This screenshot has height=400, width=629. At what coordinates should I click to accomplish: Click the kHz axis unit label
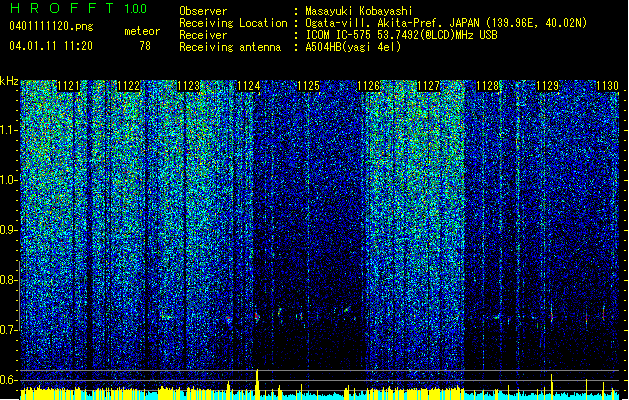click(x=9, y=81)
